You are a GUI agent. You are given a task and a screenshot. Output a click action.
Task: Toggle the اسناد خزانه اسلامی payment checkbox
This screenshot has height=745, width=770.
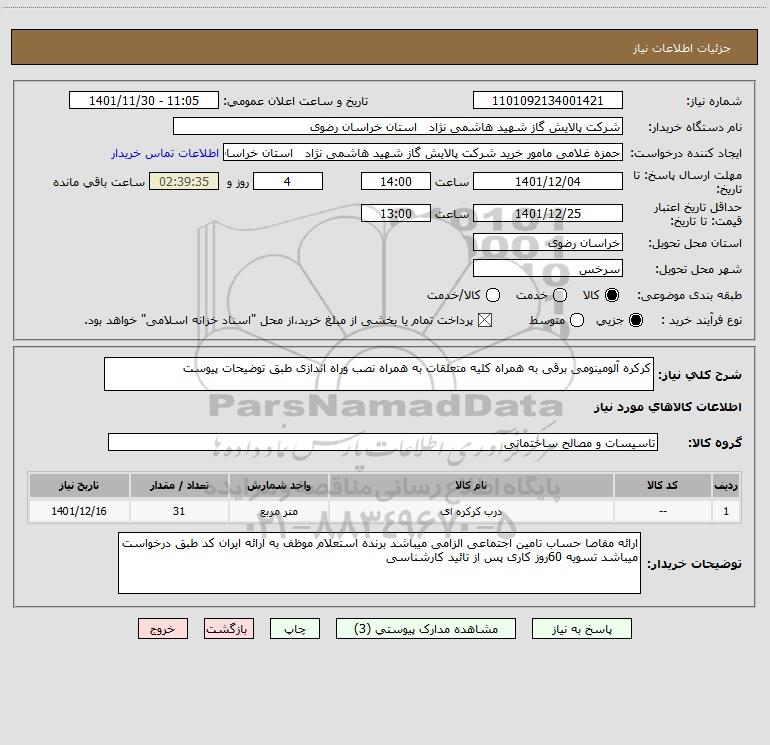click(485, 320)
